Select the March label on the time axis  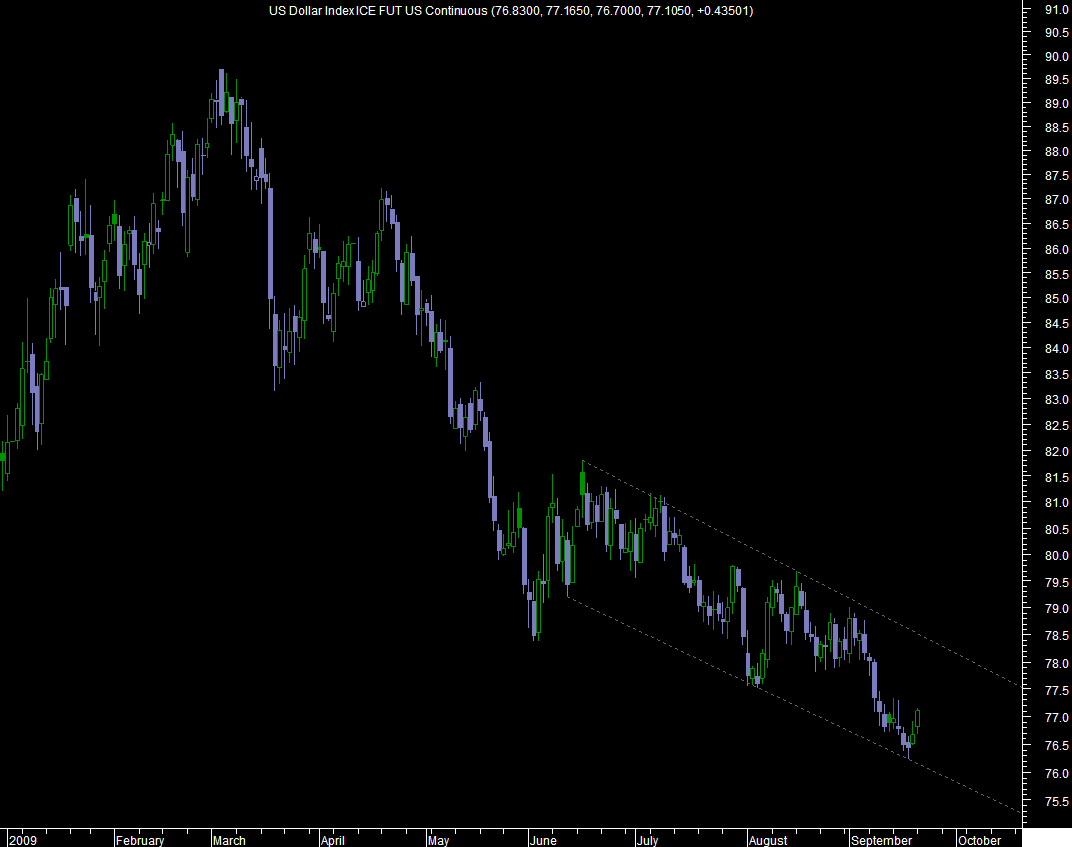(x=229, y=840)
